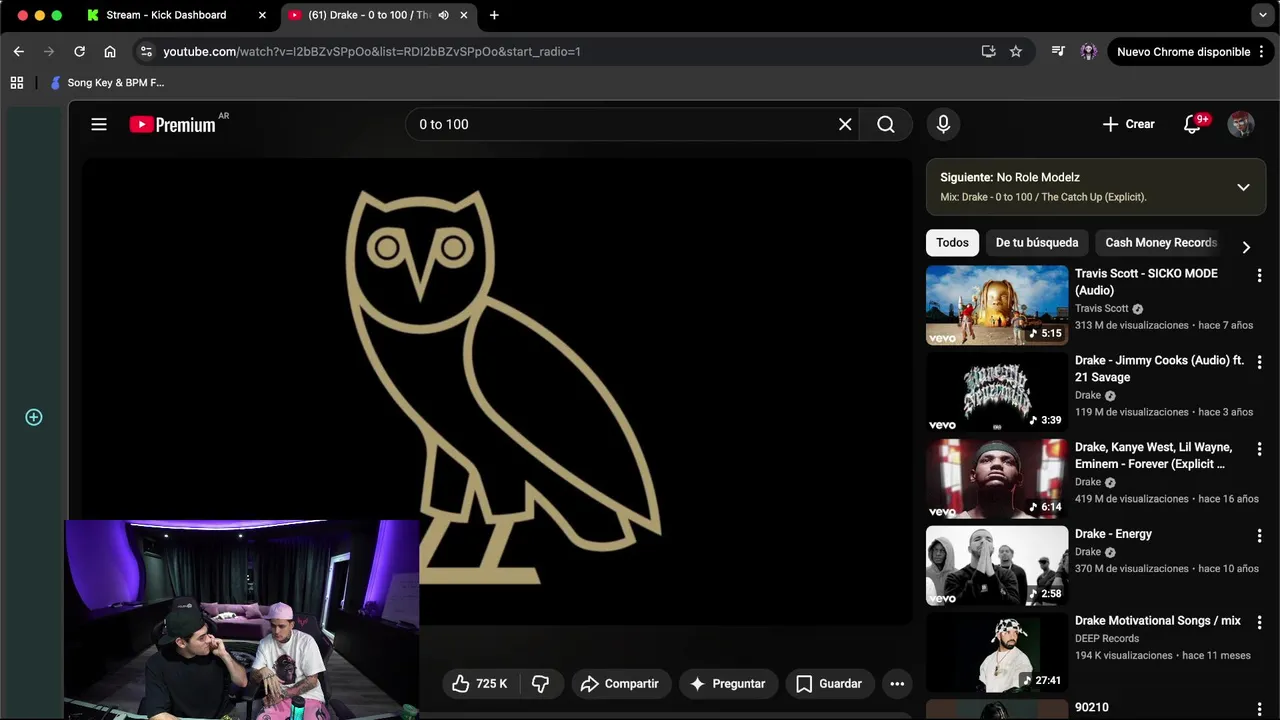Open options menu for Jimmy Cooks

[1259, 362]
